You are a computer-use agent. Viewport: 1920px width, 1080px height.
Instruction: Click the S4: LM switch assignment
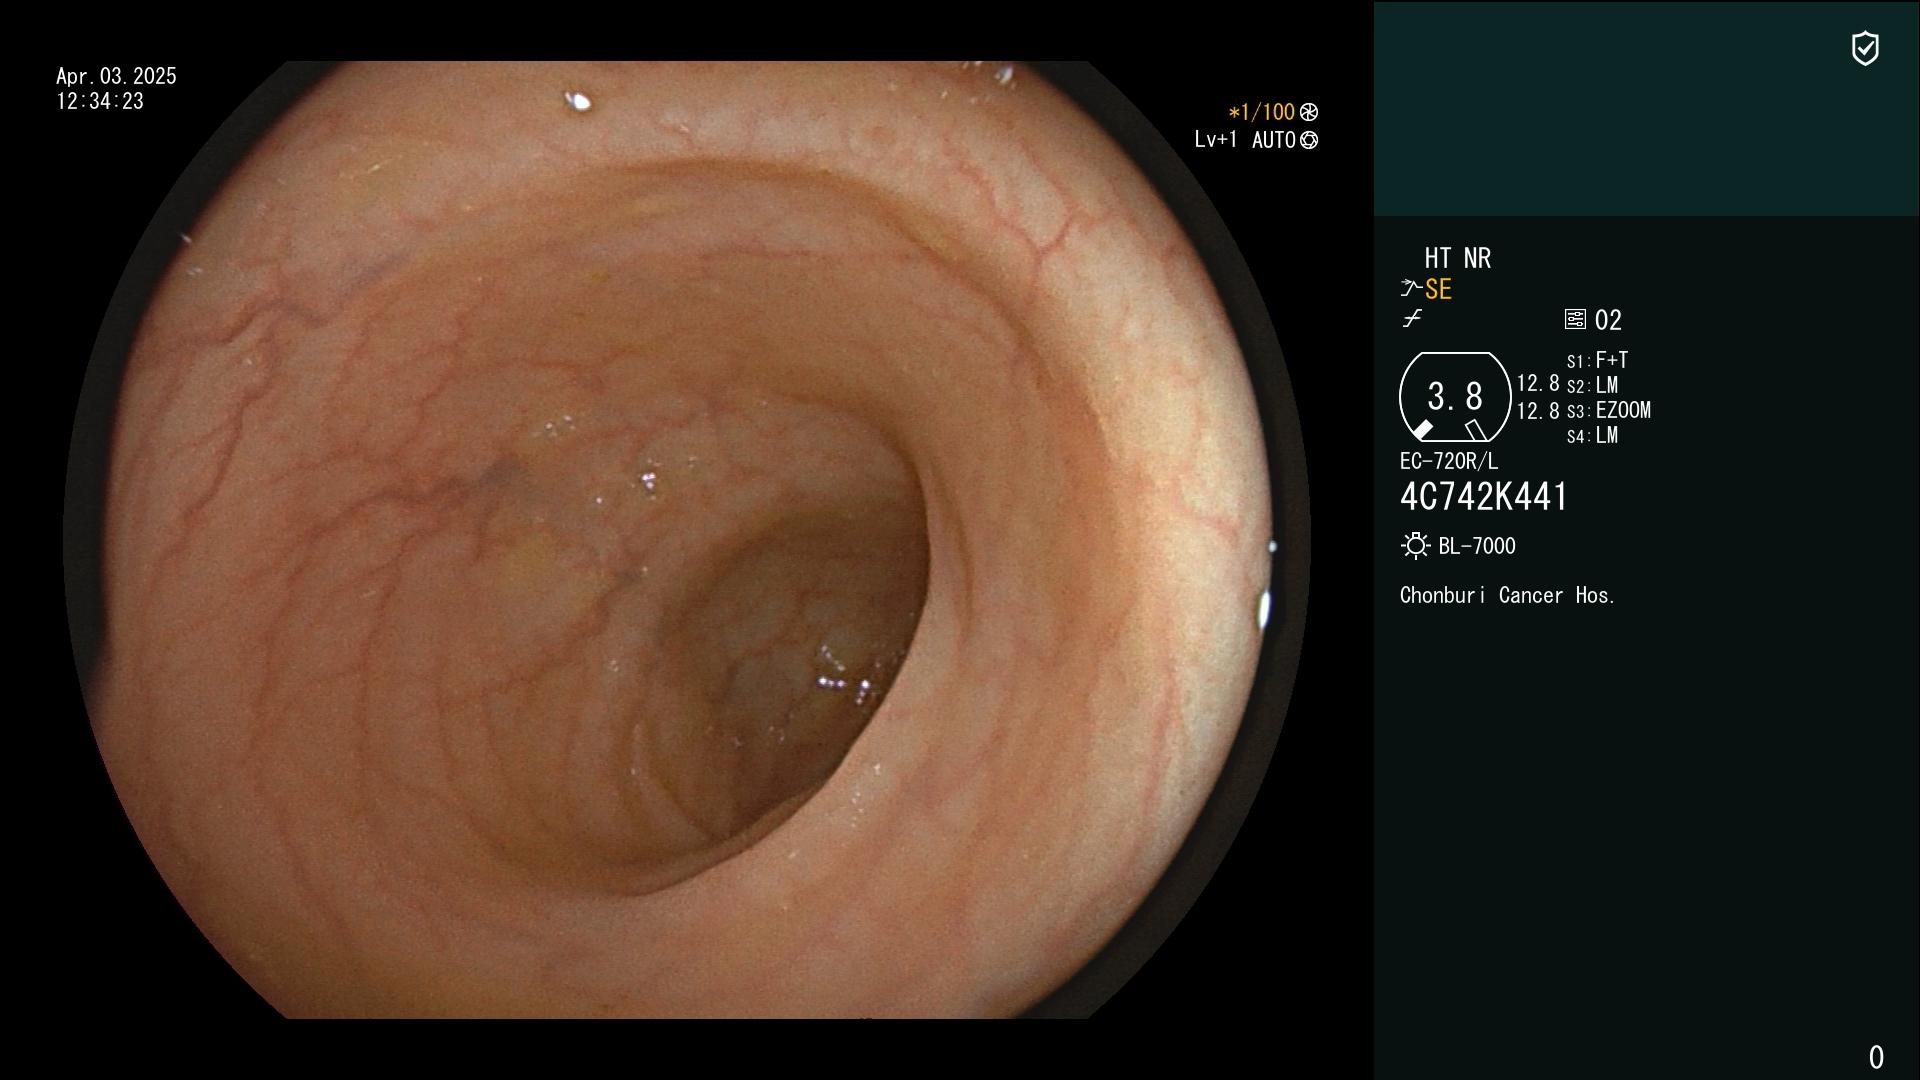(1593, 435)
